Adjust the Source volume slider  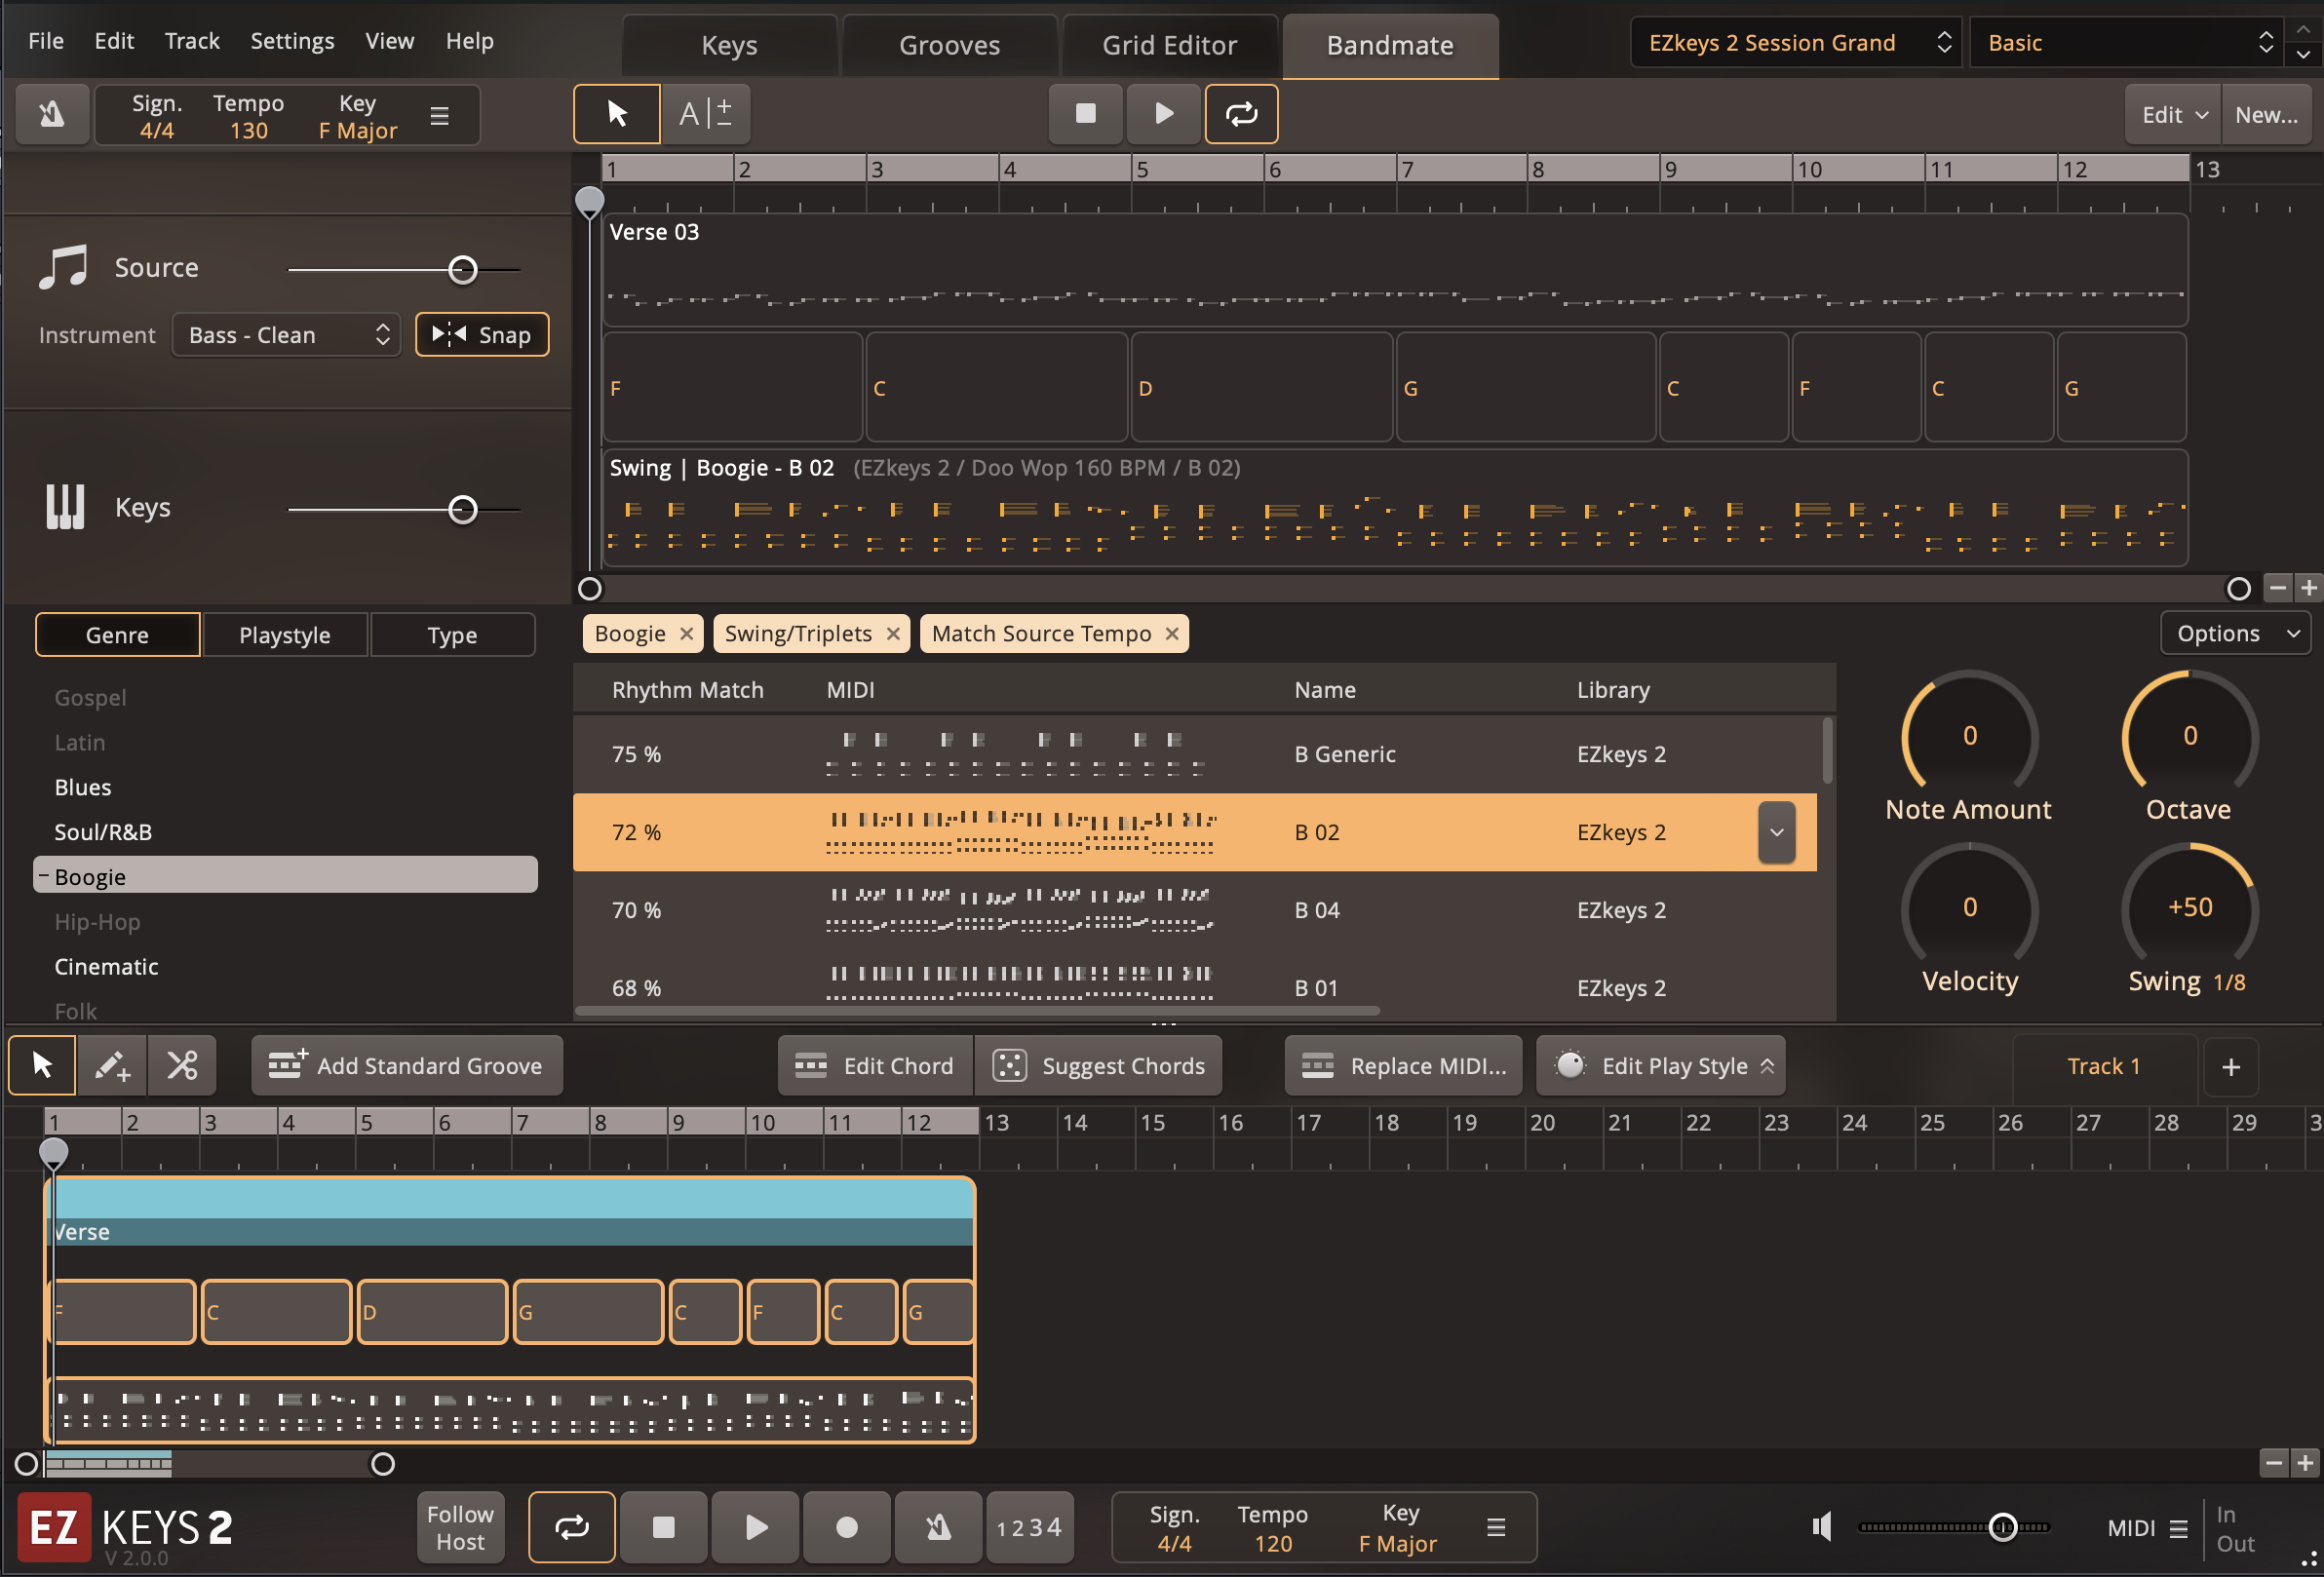pos(462,270)
